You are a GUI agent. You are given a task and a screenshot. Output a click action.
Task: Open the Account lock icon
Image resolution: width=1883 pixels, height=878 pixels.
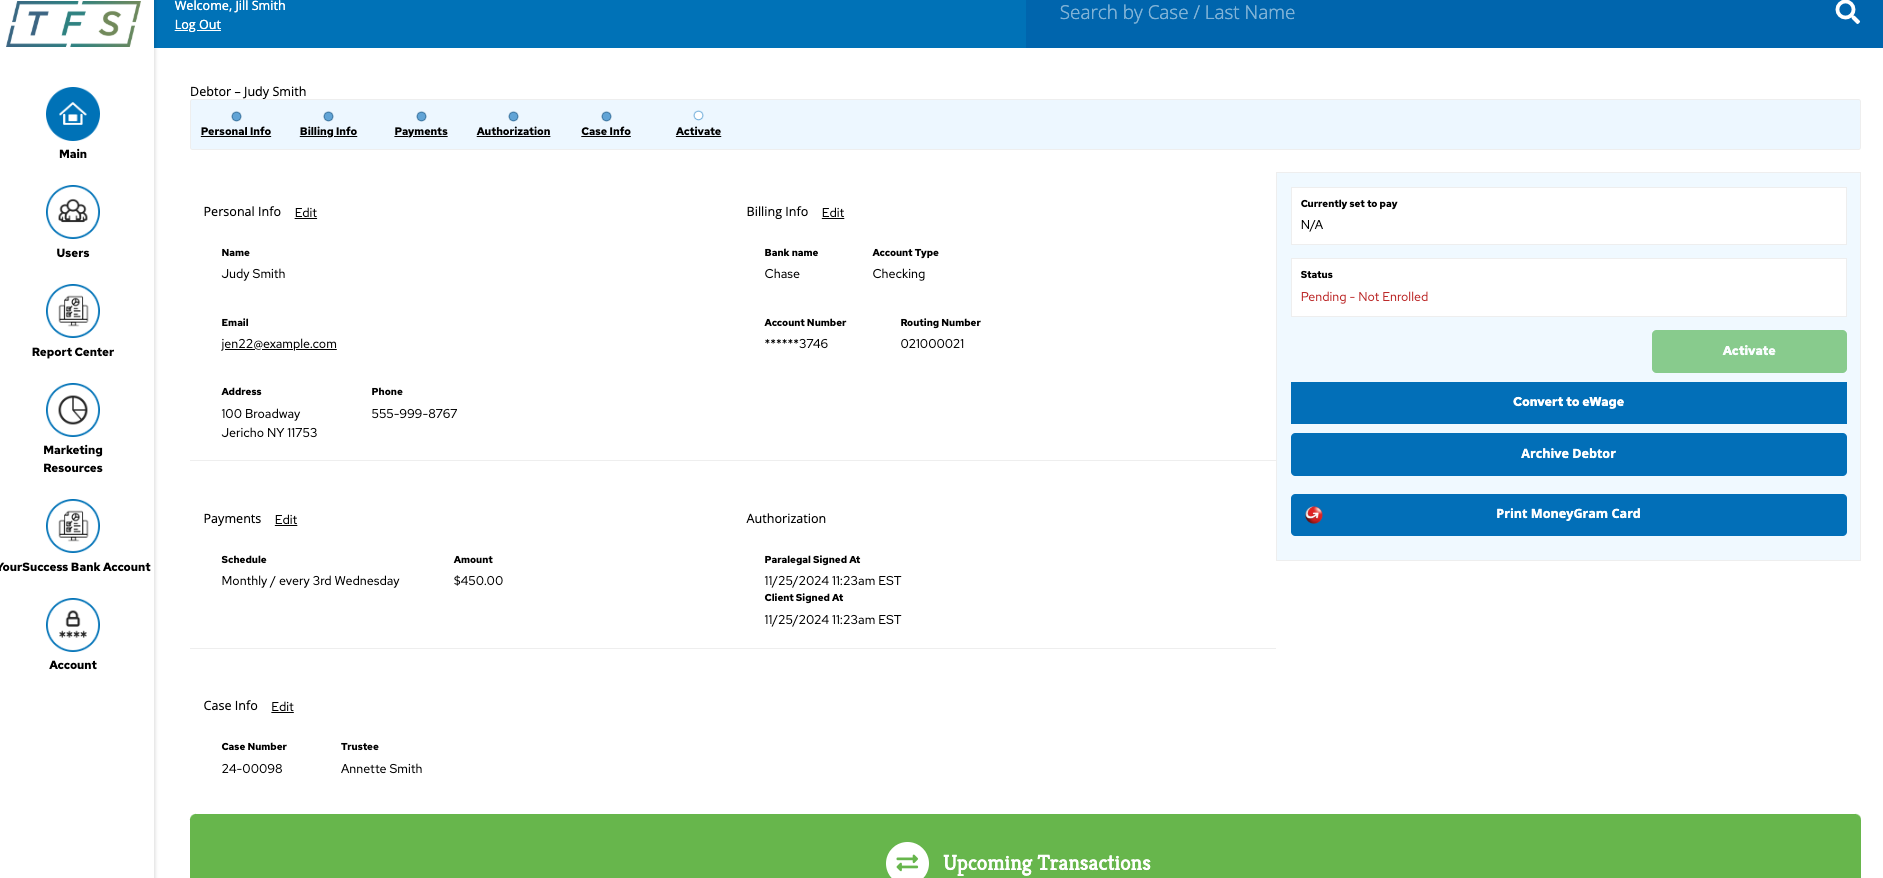pyautogui.click(x=73, y=625)
